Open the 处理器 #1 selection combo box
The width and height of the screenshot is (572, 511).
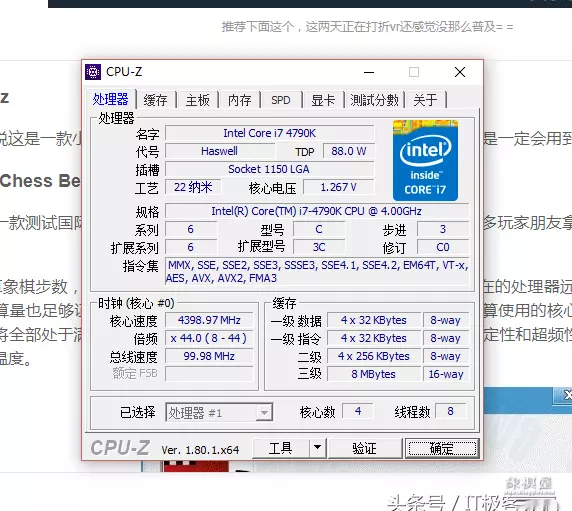coord(219,413)
